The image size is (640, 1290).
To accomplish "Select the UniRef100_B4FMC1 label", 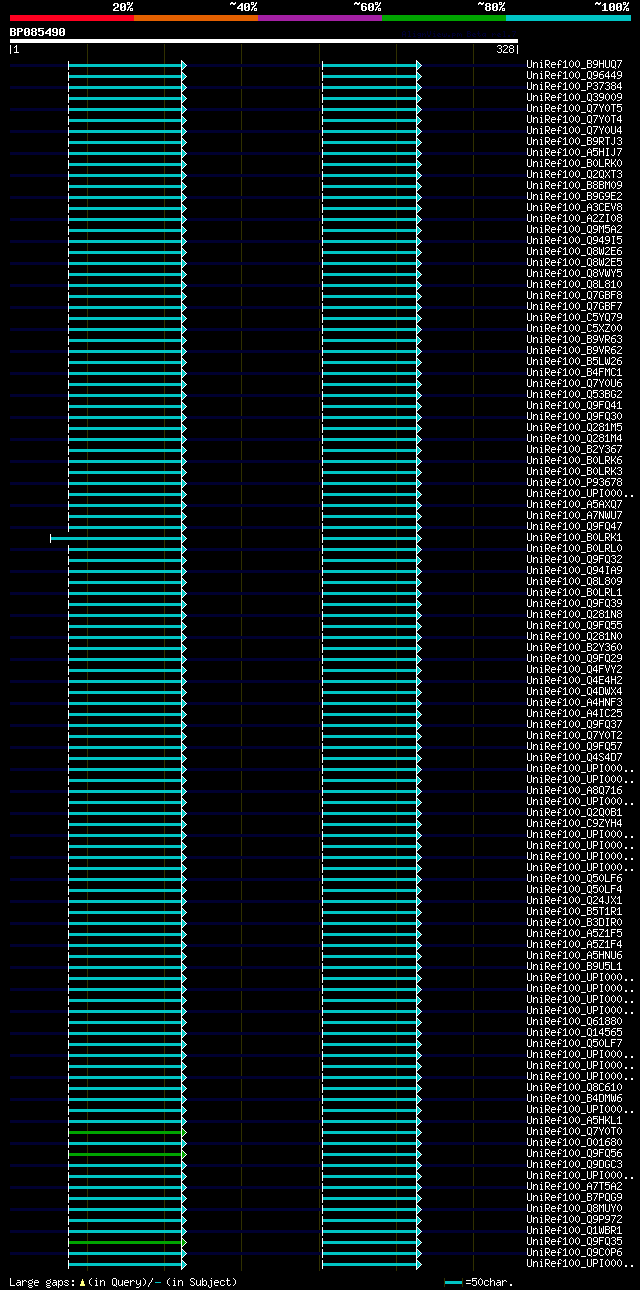I will tap(575, 373).
